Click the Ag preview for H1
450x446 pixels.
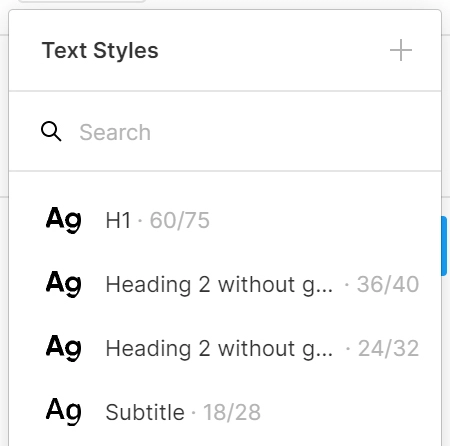tap(63, 220)
